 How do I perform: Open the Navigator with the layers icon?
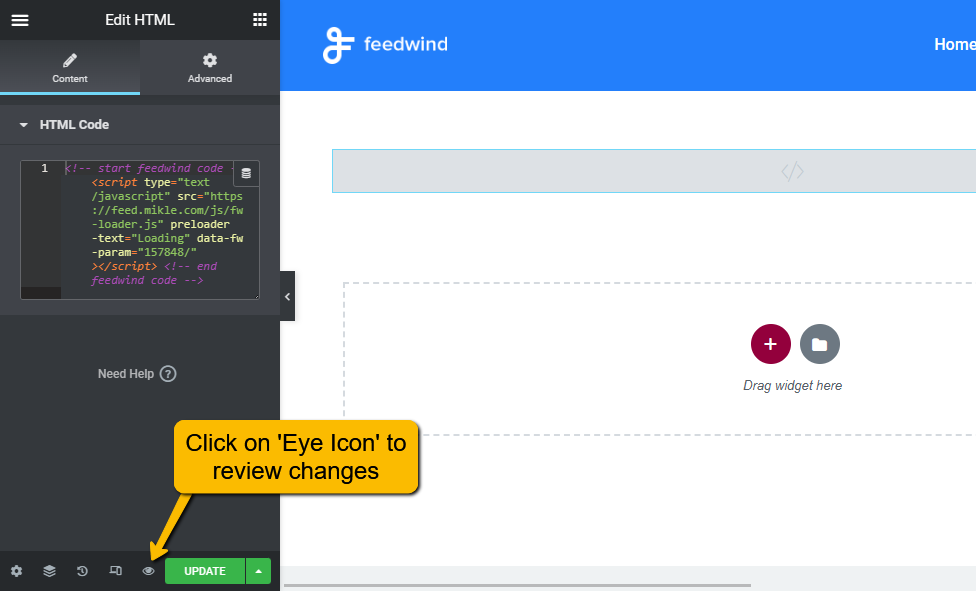pyautogui.click(x=48, y=570)
